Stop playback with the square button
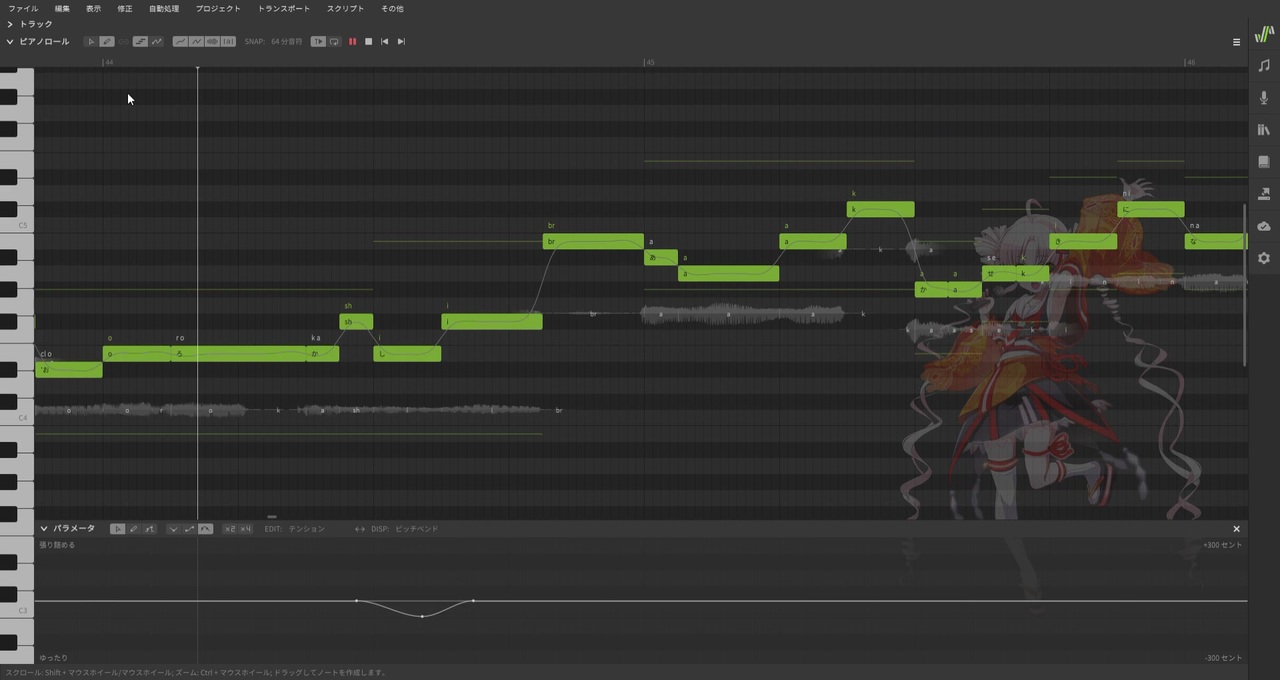Screen dimensions: 1280x680 click(368, 42)
